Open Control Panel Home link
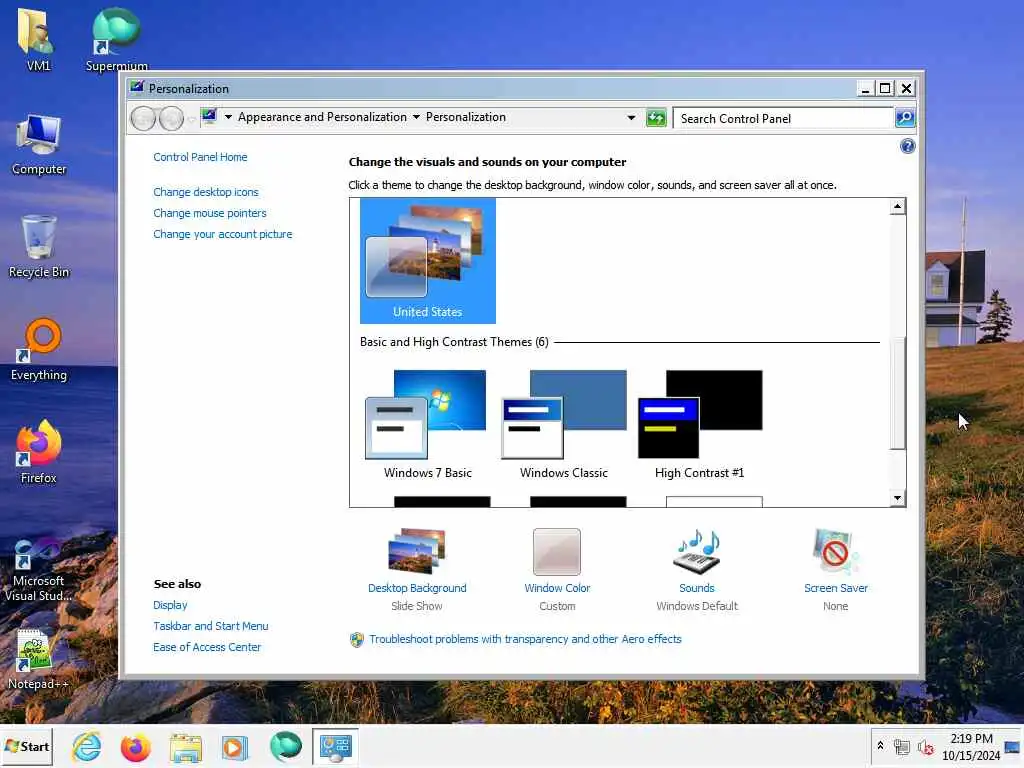 pos(200,157)
